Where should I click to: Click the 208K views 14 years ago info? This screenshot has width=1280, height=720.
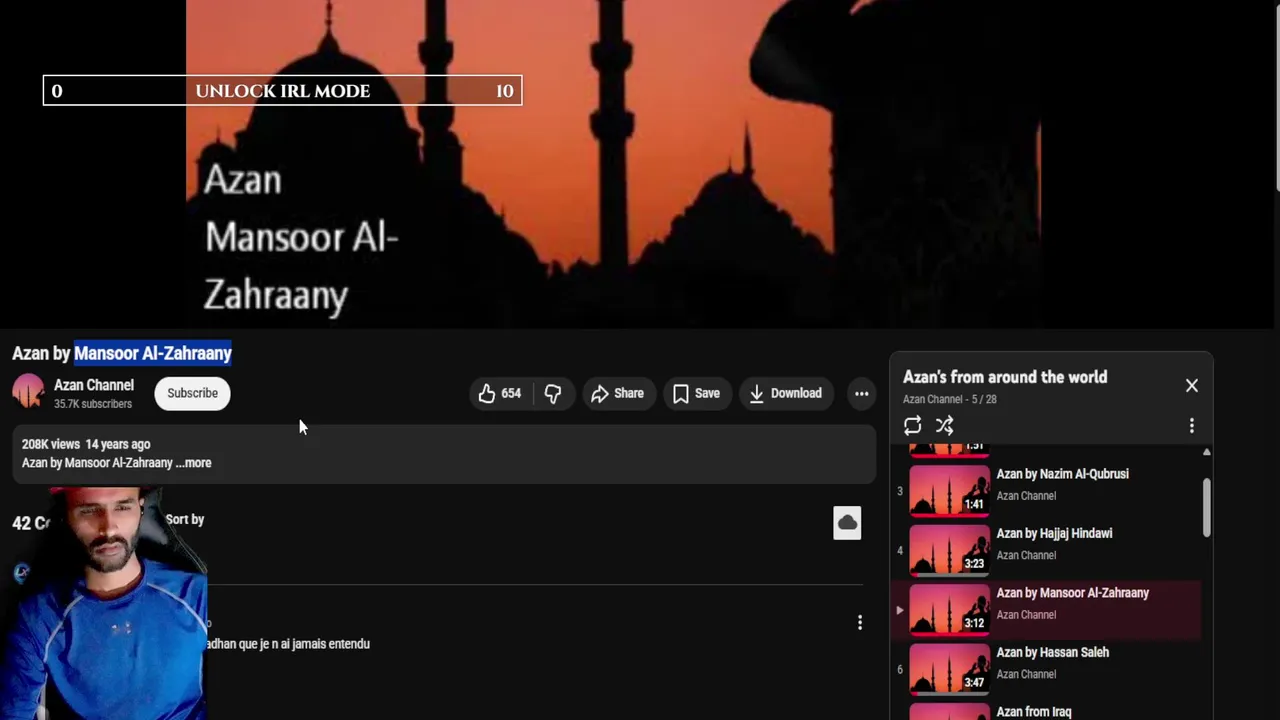point(86,444)
